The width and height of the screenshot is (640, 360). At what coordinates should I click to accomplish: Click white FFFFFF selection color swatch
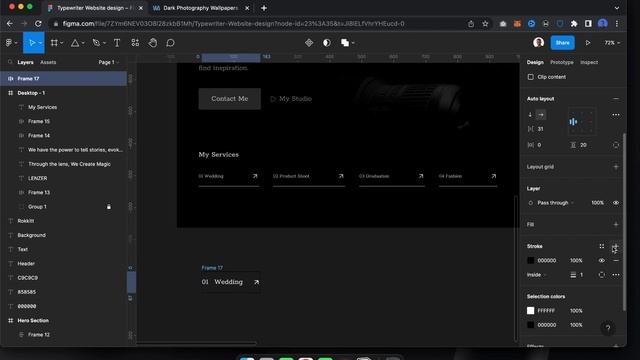[531, 311]
